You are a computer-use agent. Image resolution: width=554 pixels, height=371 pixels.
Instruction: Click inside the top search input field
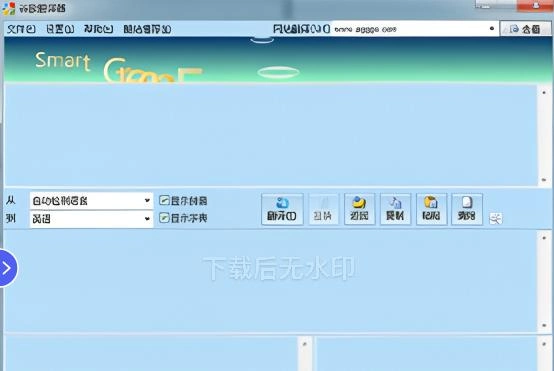point(410,29)
